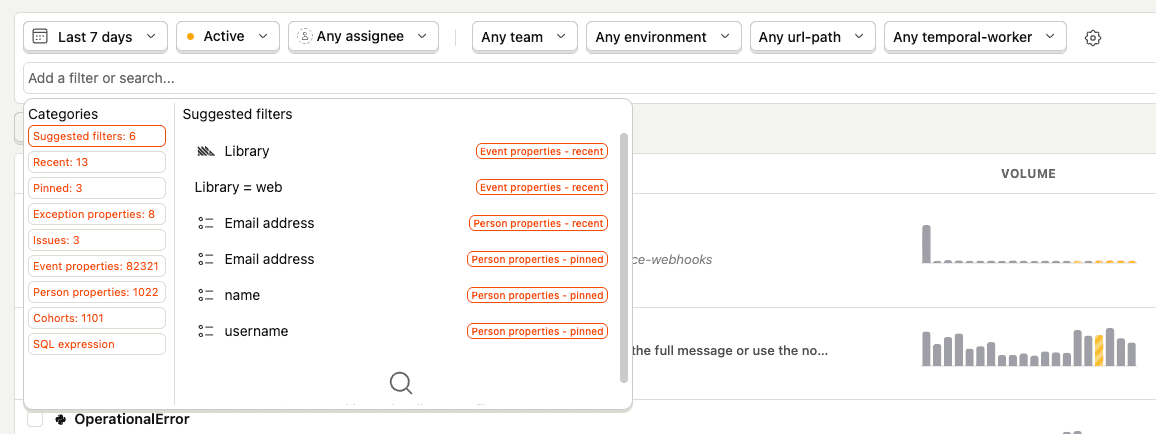Choose the recent Email address filter
Viewport: 1156px width, 434px height.
coord(401,223)
